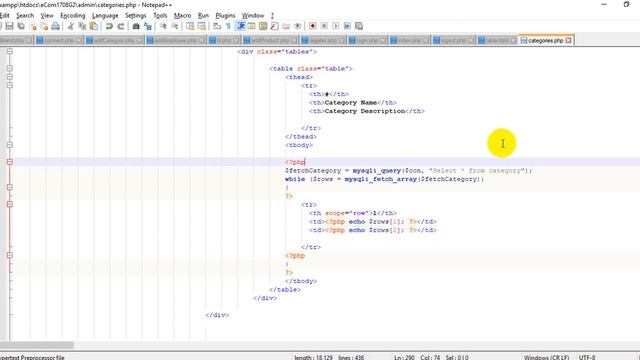
Task: Open the Settings menu
Action: click(x=136, y=16)
